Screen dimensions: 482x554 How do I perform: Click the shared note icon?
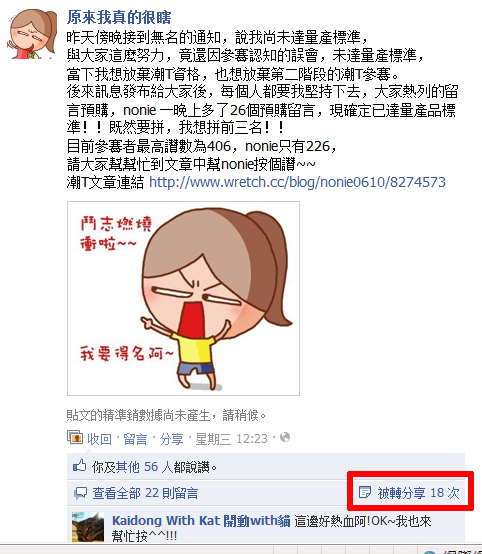pyautogui.click(x=365, y=492)
